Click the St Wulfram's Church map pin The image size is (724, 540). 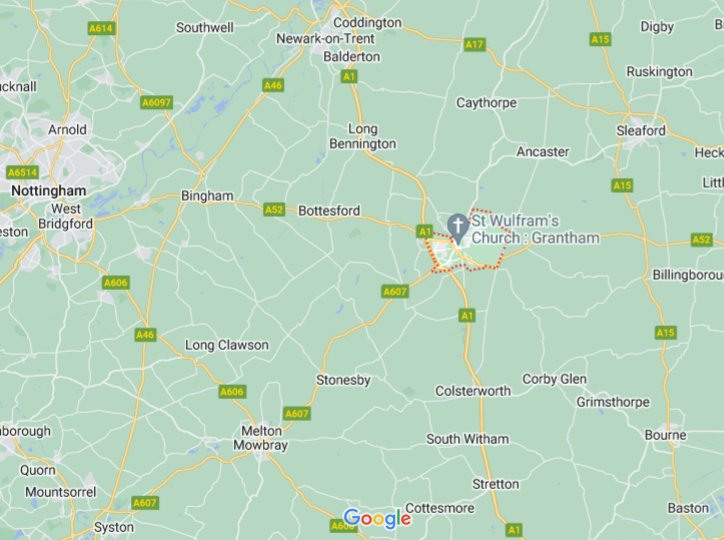458,228
